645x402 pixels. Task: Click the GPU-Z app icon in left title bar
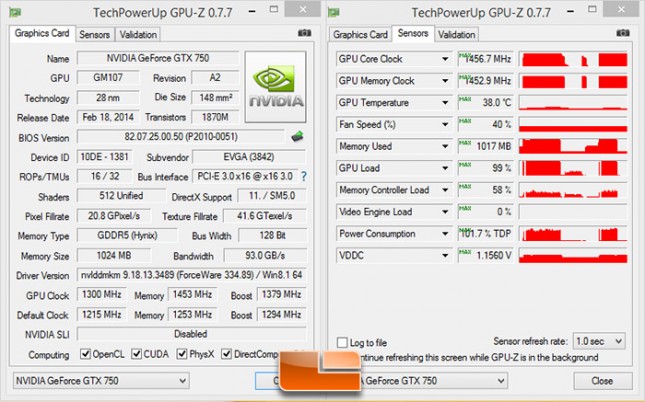pos(15,12)
